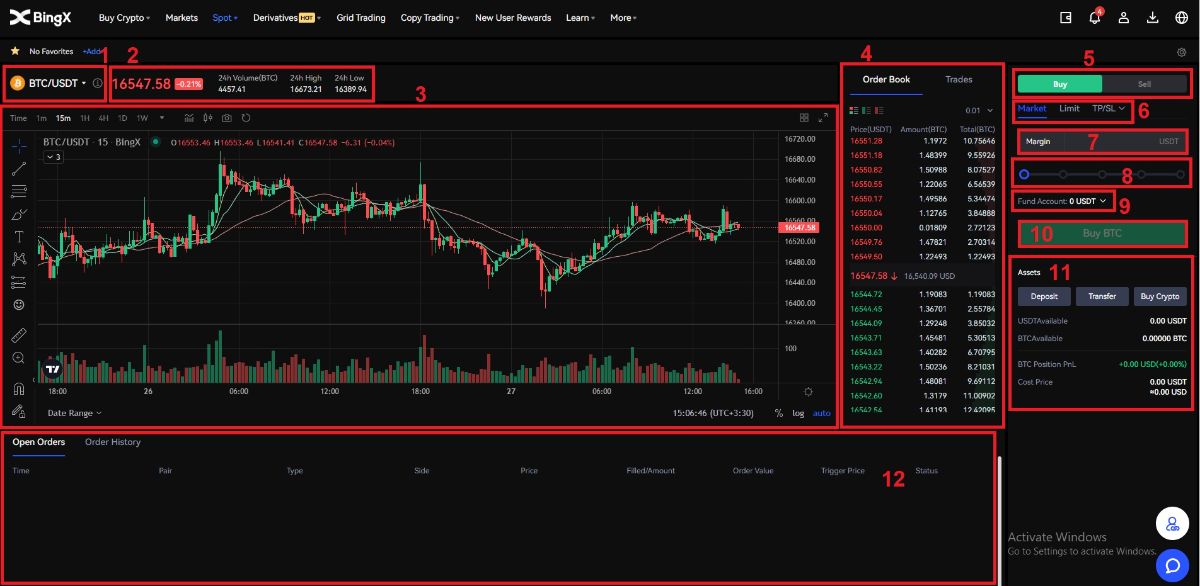
Task: Select the trend line drawing tool
Action: coord(19,168)
